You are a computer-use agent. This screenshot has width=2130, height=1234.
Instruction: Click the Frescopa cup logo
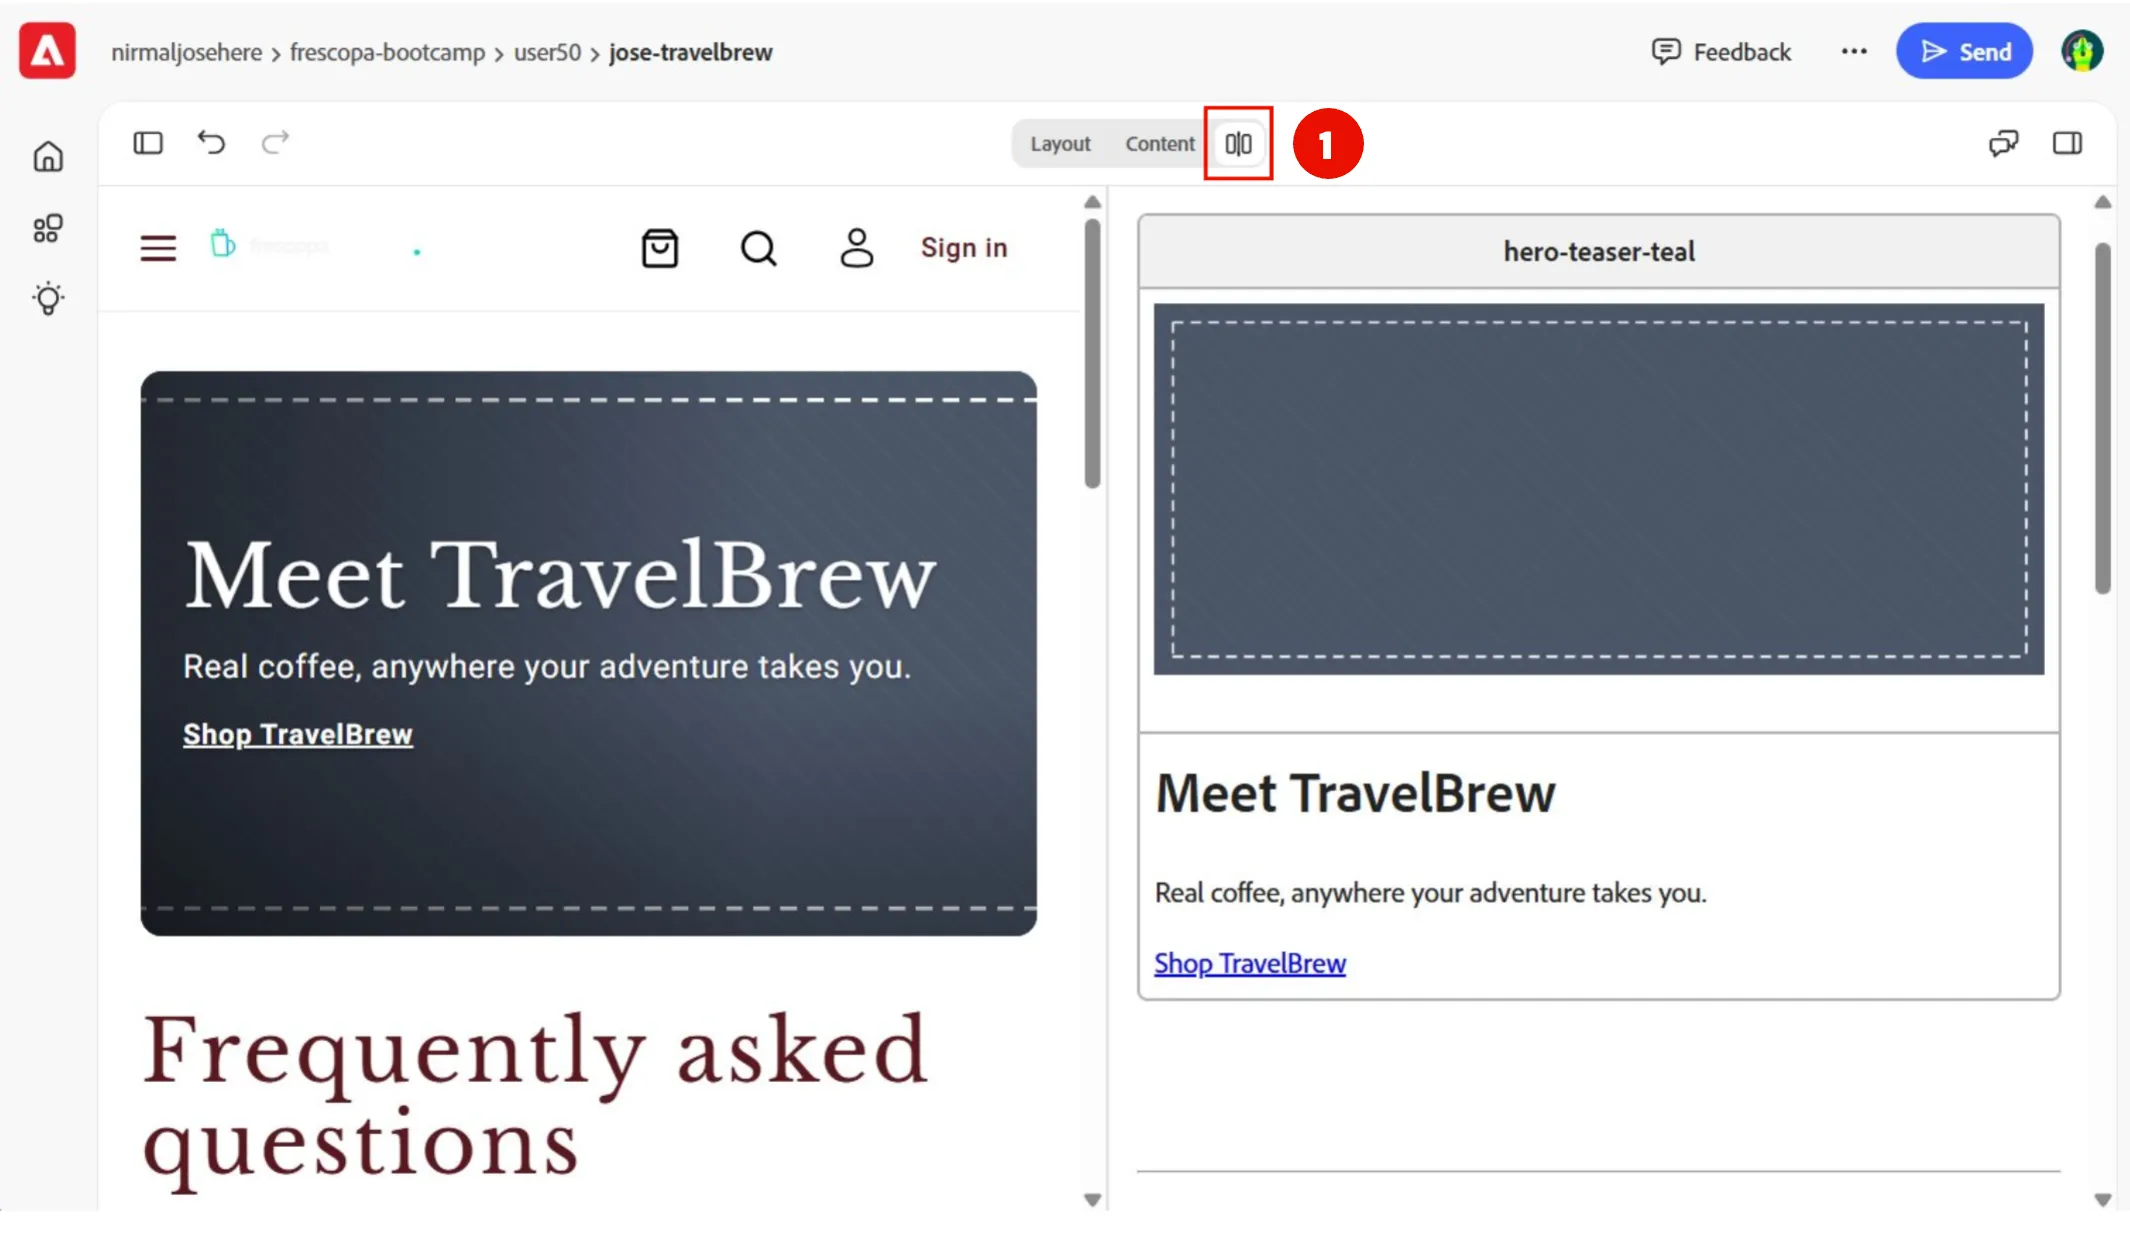click(222, 243)
